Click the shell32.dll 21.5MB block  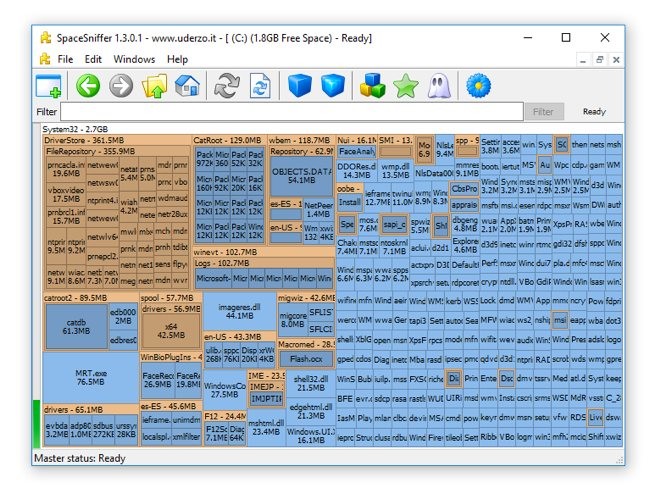[310, 383]
